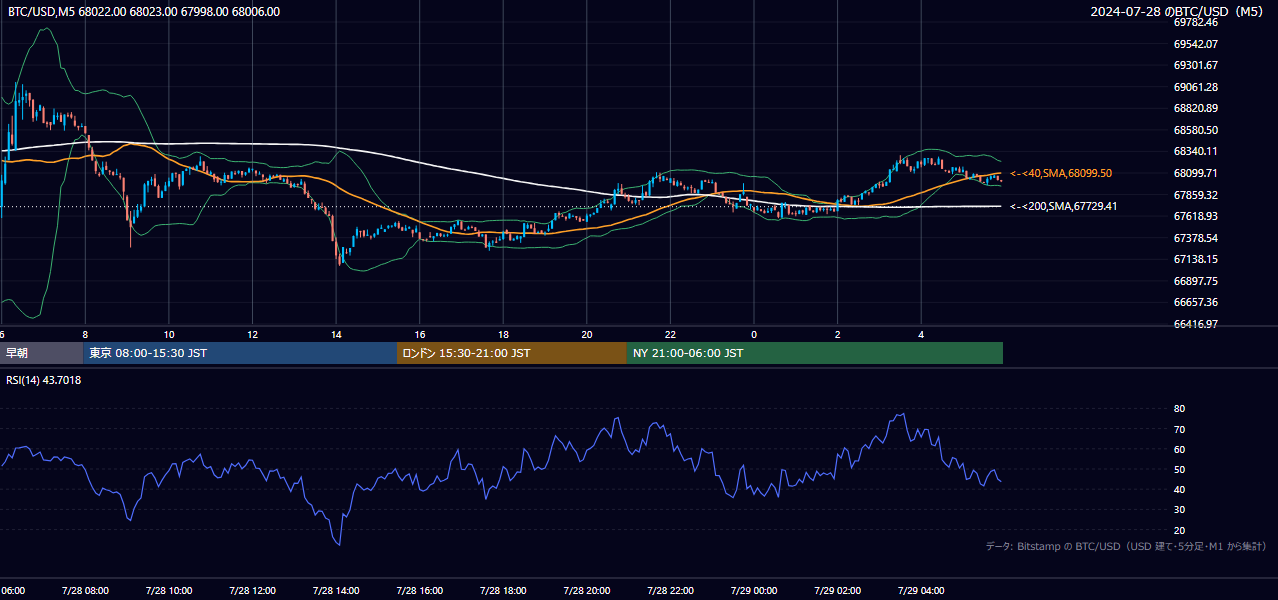Click price axis value 69061.28

[x=1195, y=87]
